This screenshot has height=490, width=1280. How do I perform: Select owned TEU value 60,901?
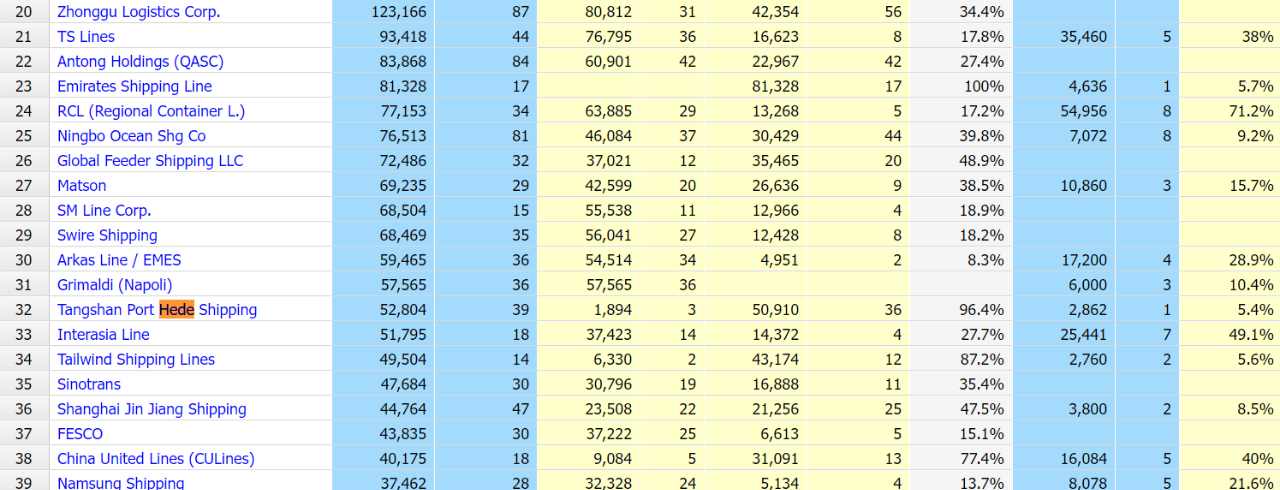click(608, 62)
